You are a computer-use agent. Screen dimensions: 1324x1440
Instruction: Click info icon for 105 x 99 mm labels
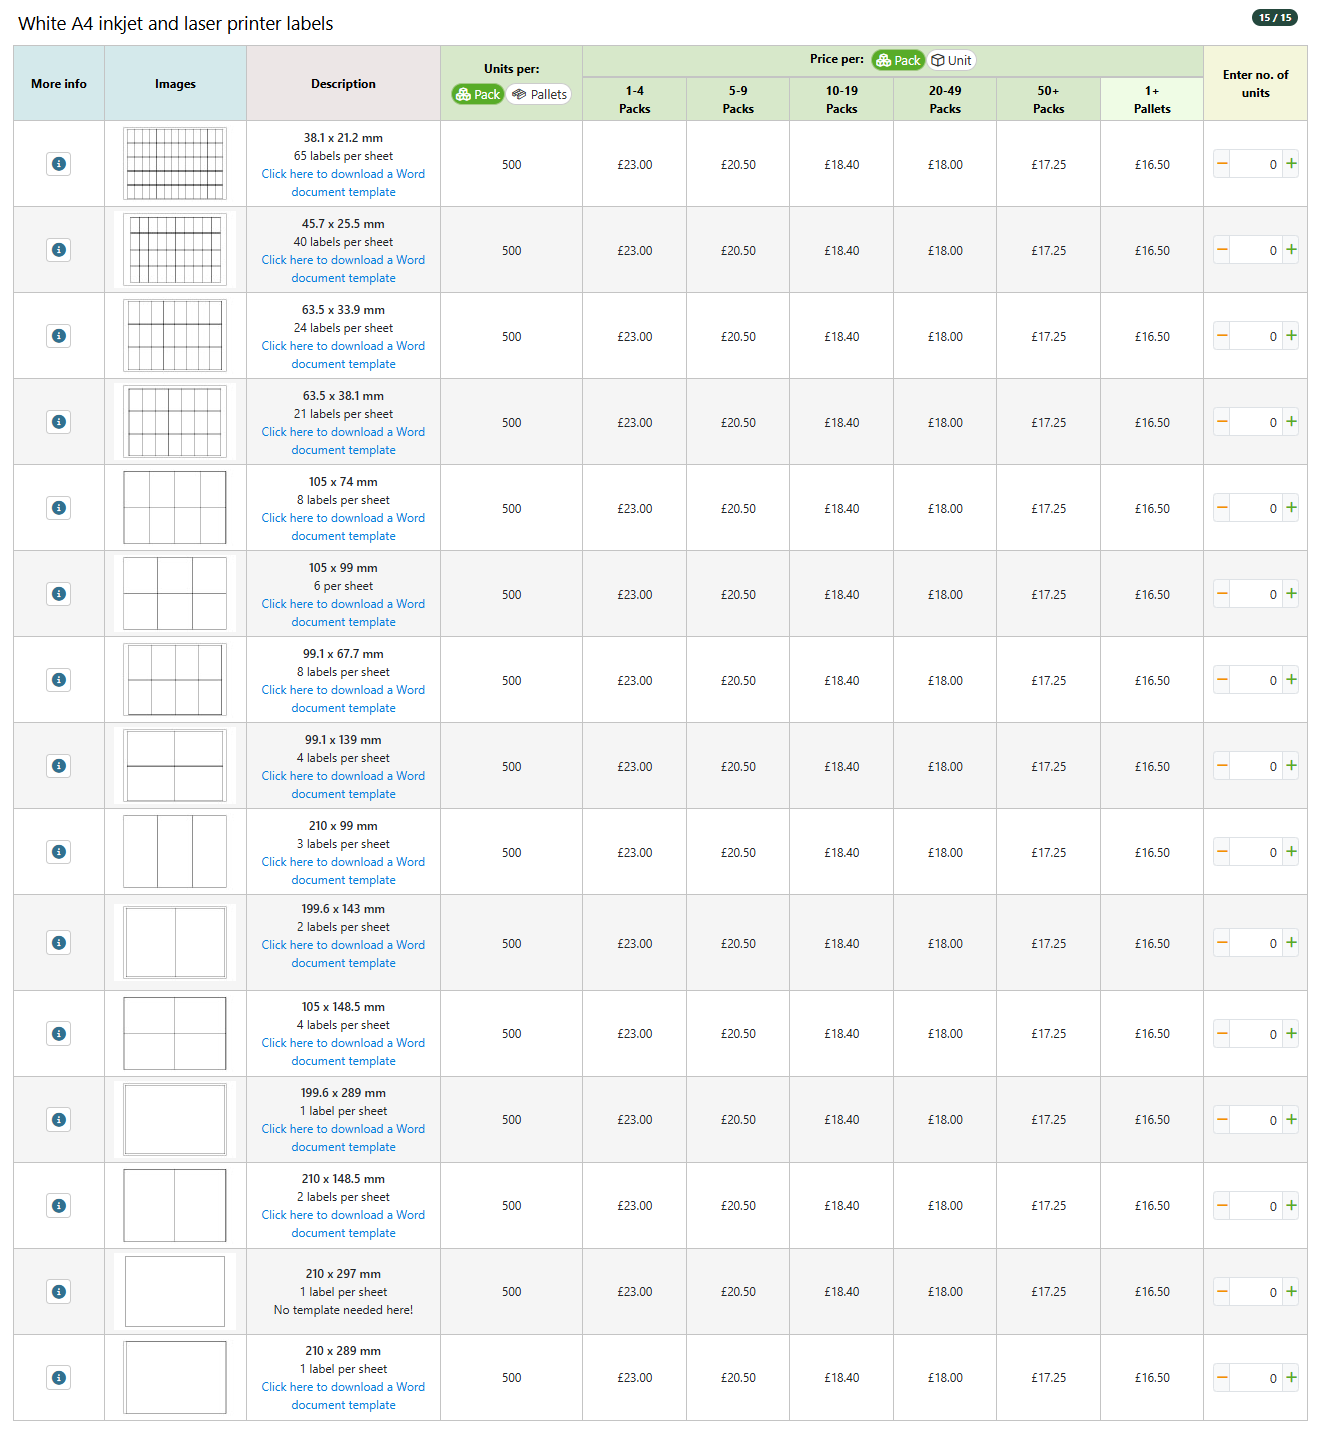59,593
